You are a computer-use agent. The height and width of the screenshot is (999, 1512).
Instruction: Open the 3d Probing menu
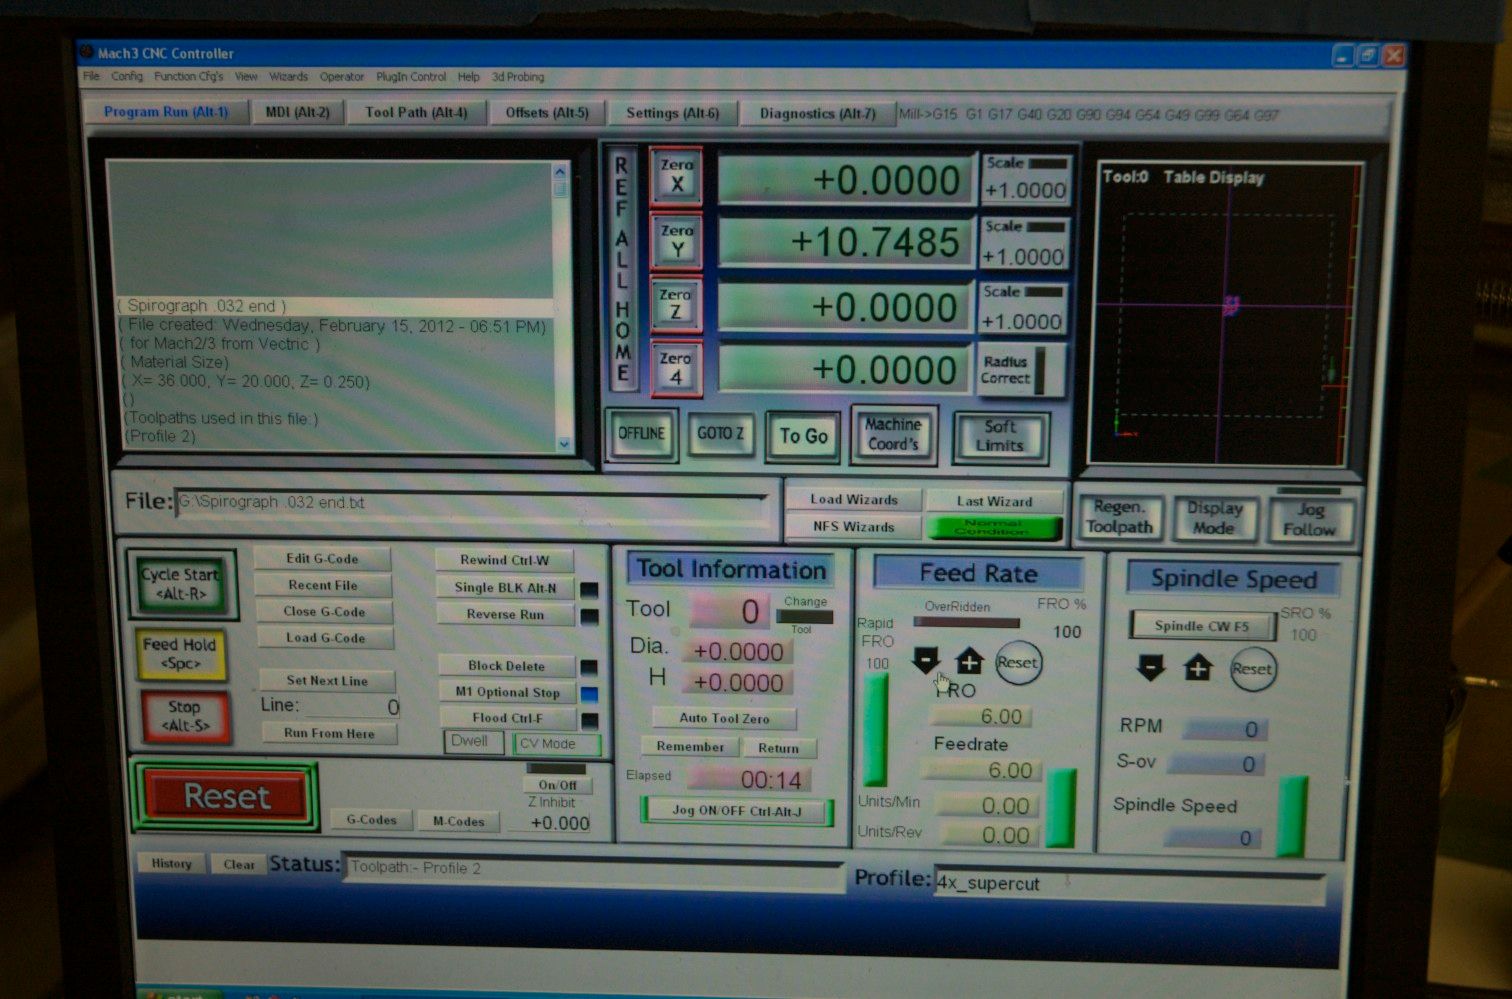tap(518, 77)
